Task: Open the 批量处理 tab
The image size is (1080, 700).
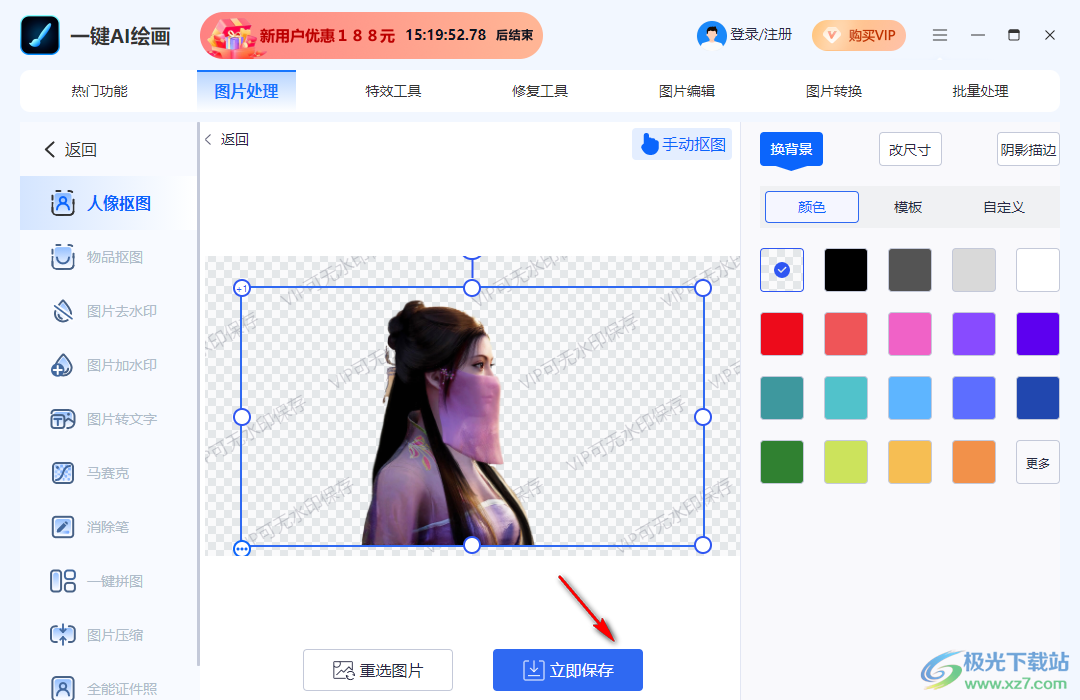Action: click(980, 91)
